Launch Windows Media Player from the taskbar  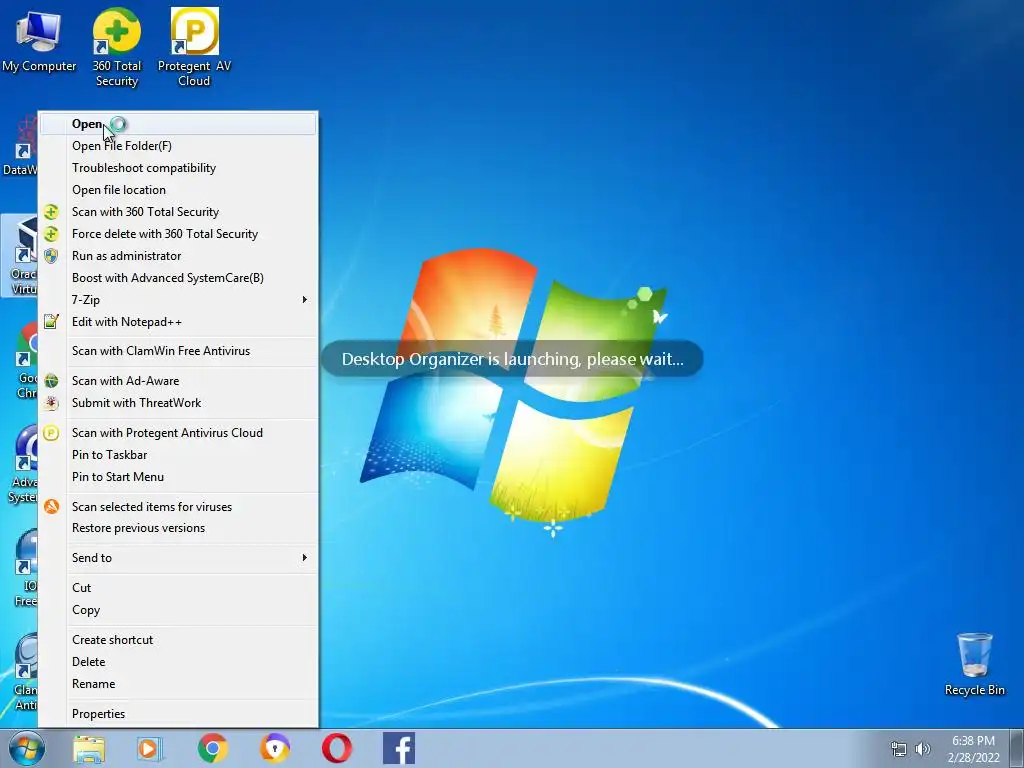[150, 748]
